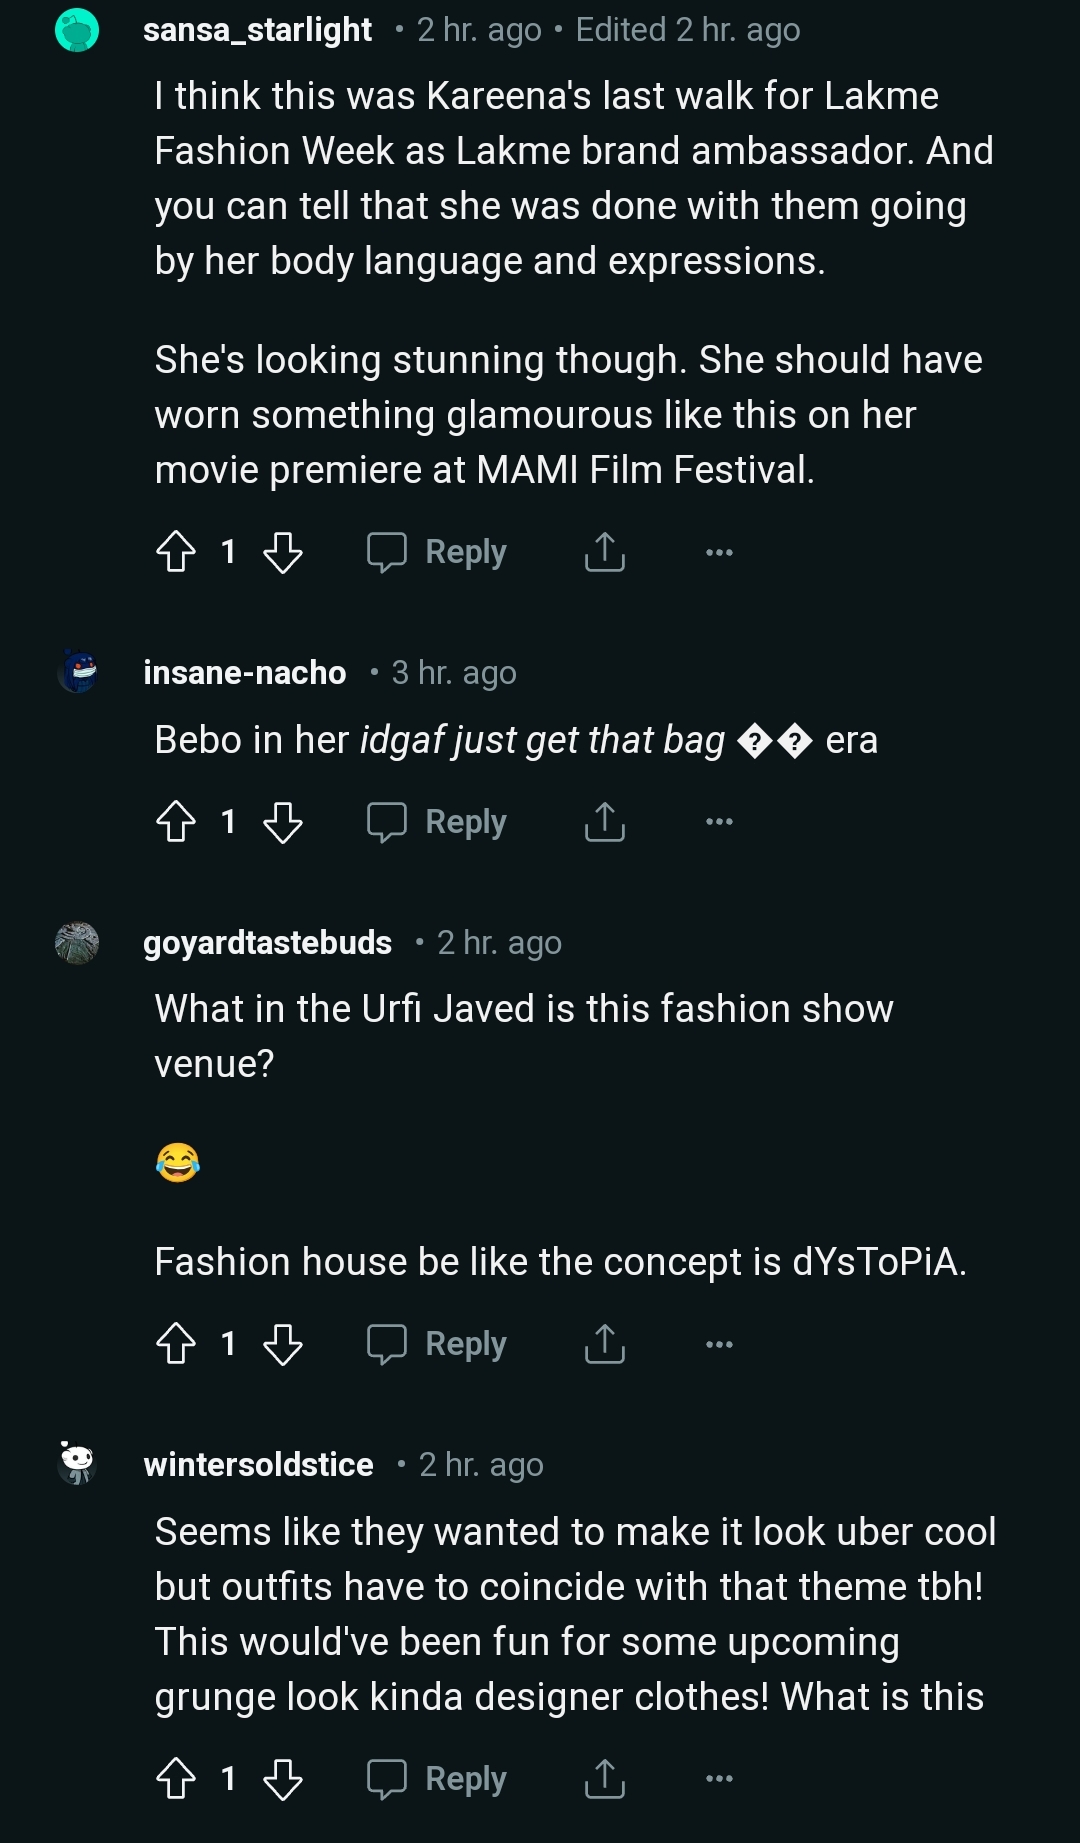
Task: Open more options on insane-nacho's comment
Action: click(x=719, y=822)
